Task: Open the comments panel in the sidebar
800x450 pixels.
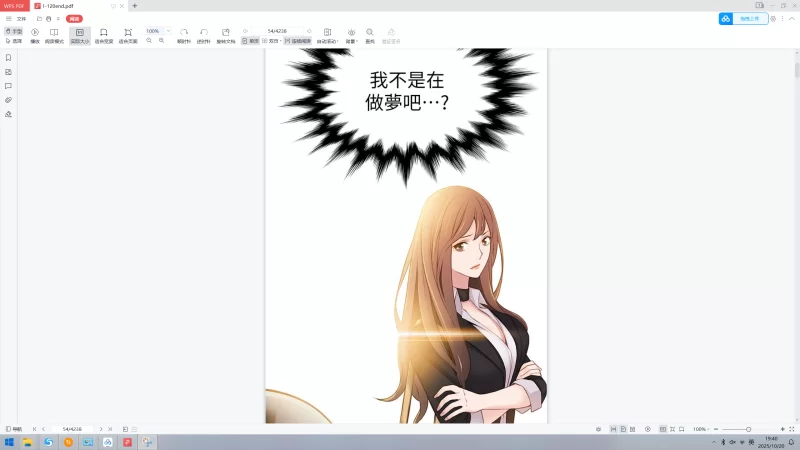Action: pyautogui.click(x=9, y=86)
